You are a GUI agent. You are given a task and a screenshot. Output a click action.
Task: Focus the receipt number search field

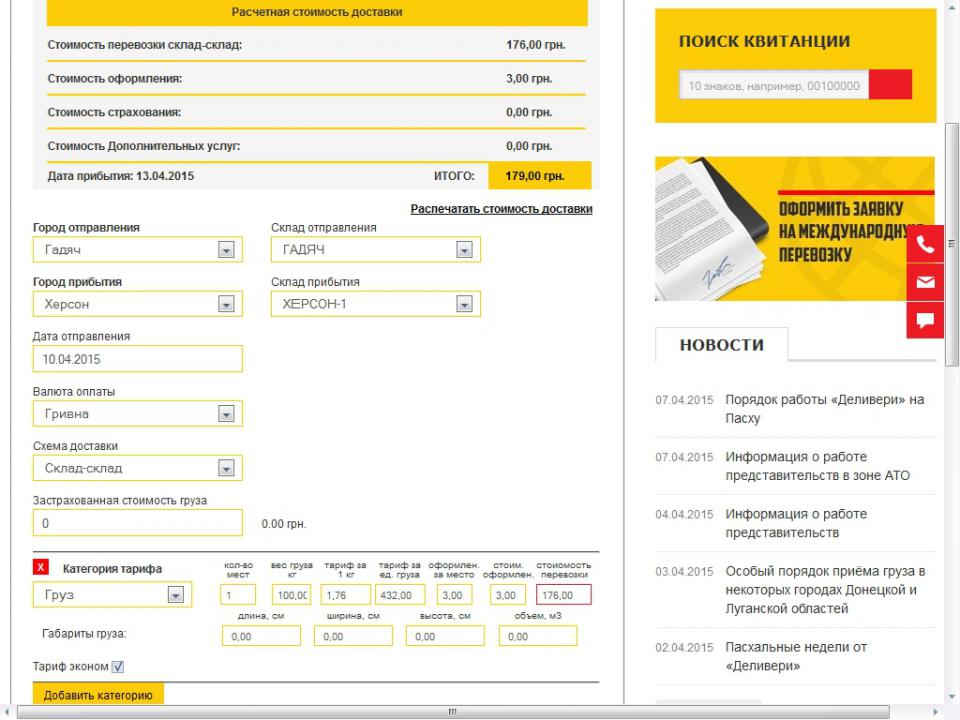[774, 86]
